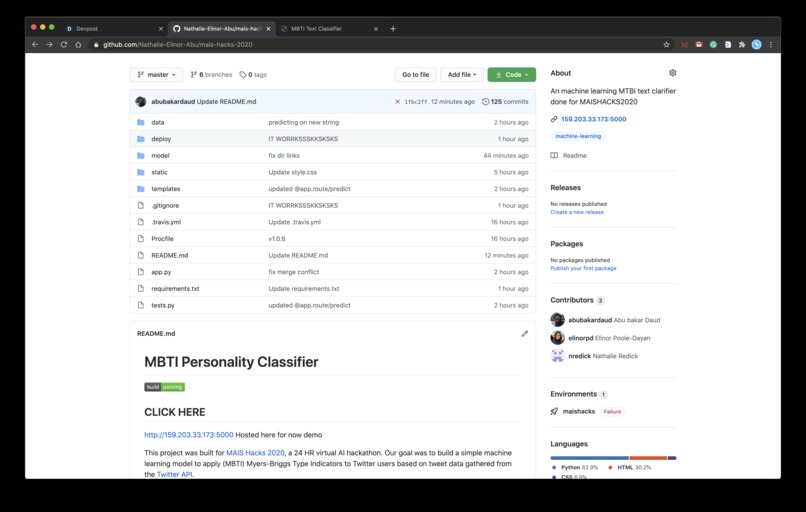Open commit hash 1fbc2ff
The width and height of the screenshot is (806, 512).
(x=415, y=102)
